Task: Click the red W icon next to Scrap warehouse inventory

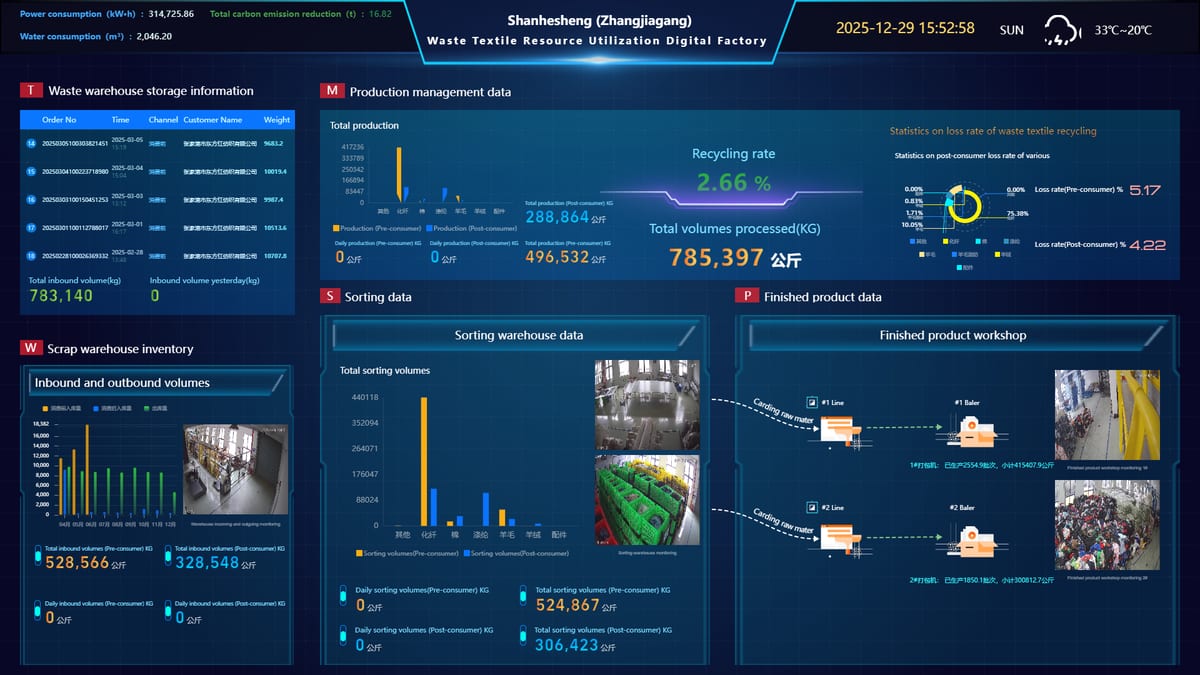Action: coord(30,349)
